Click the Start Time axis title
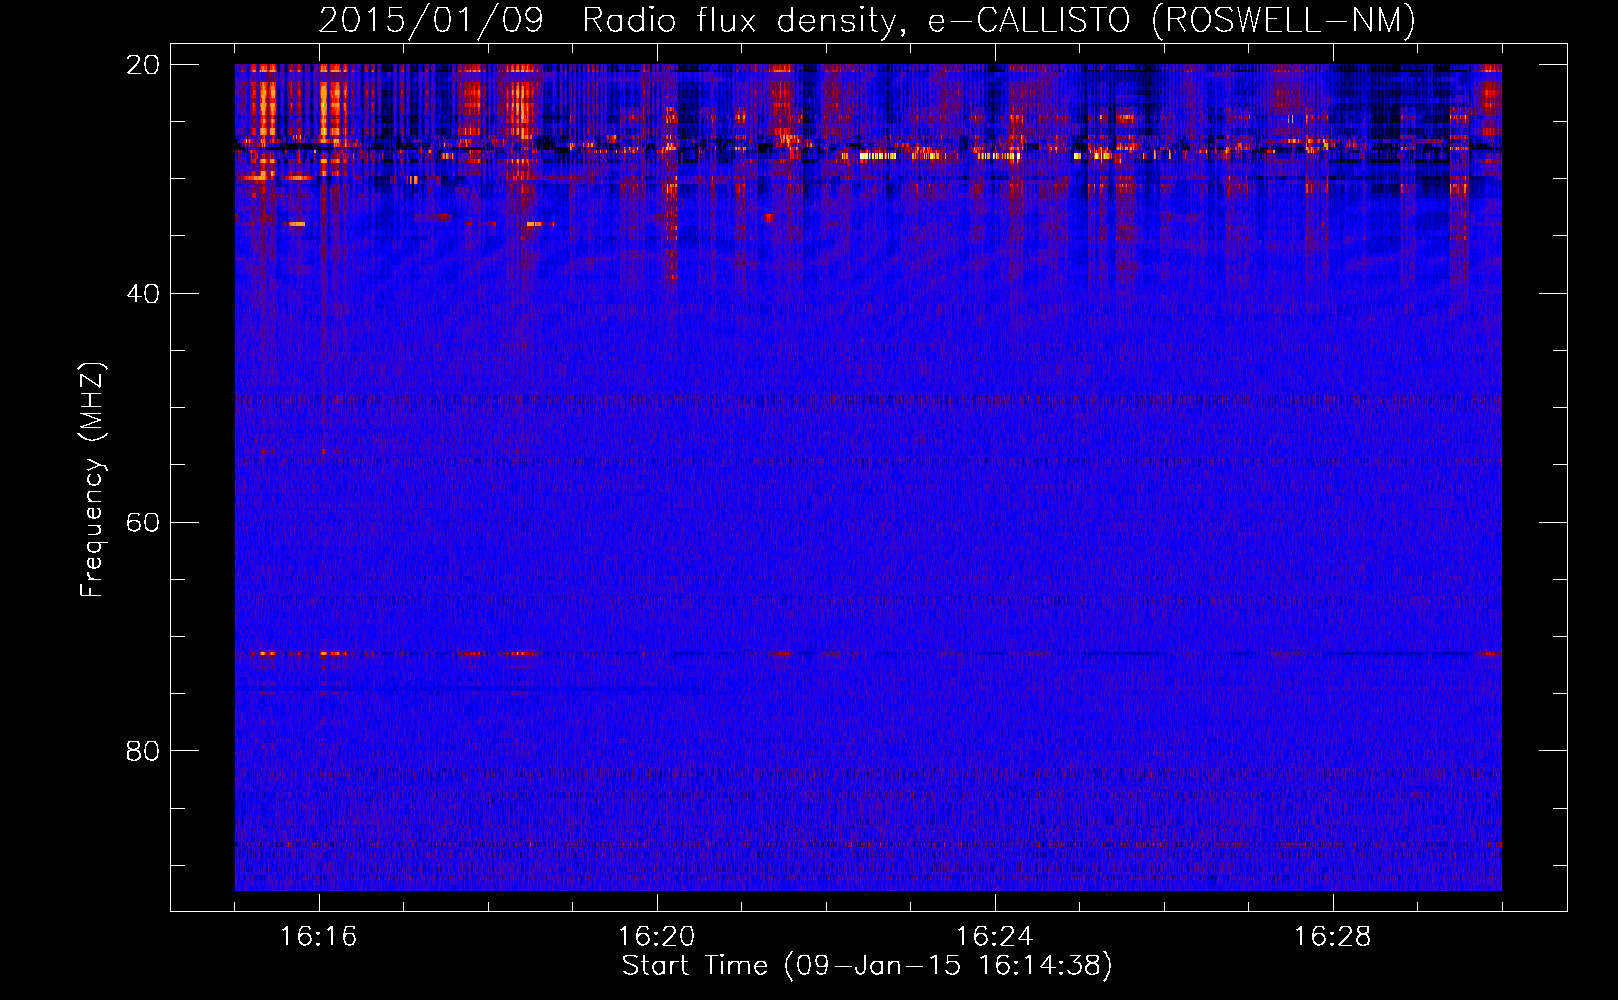Image resolution: width=1618 pixels, height=1000 pixels. click(694, 966)
